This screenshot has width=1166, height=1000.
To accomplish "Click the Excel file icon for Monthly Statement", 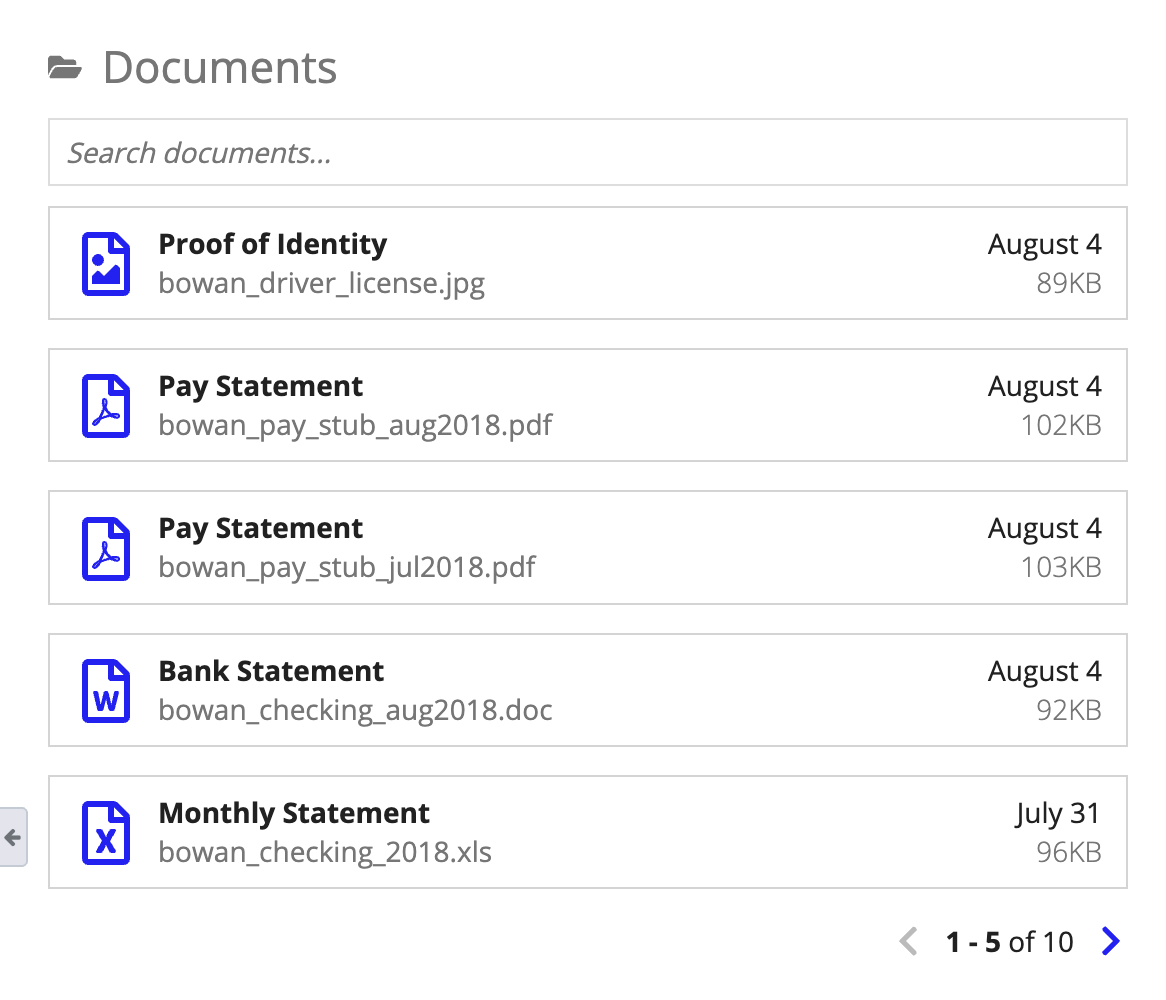I will [x=106, y=833].
